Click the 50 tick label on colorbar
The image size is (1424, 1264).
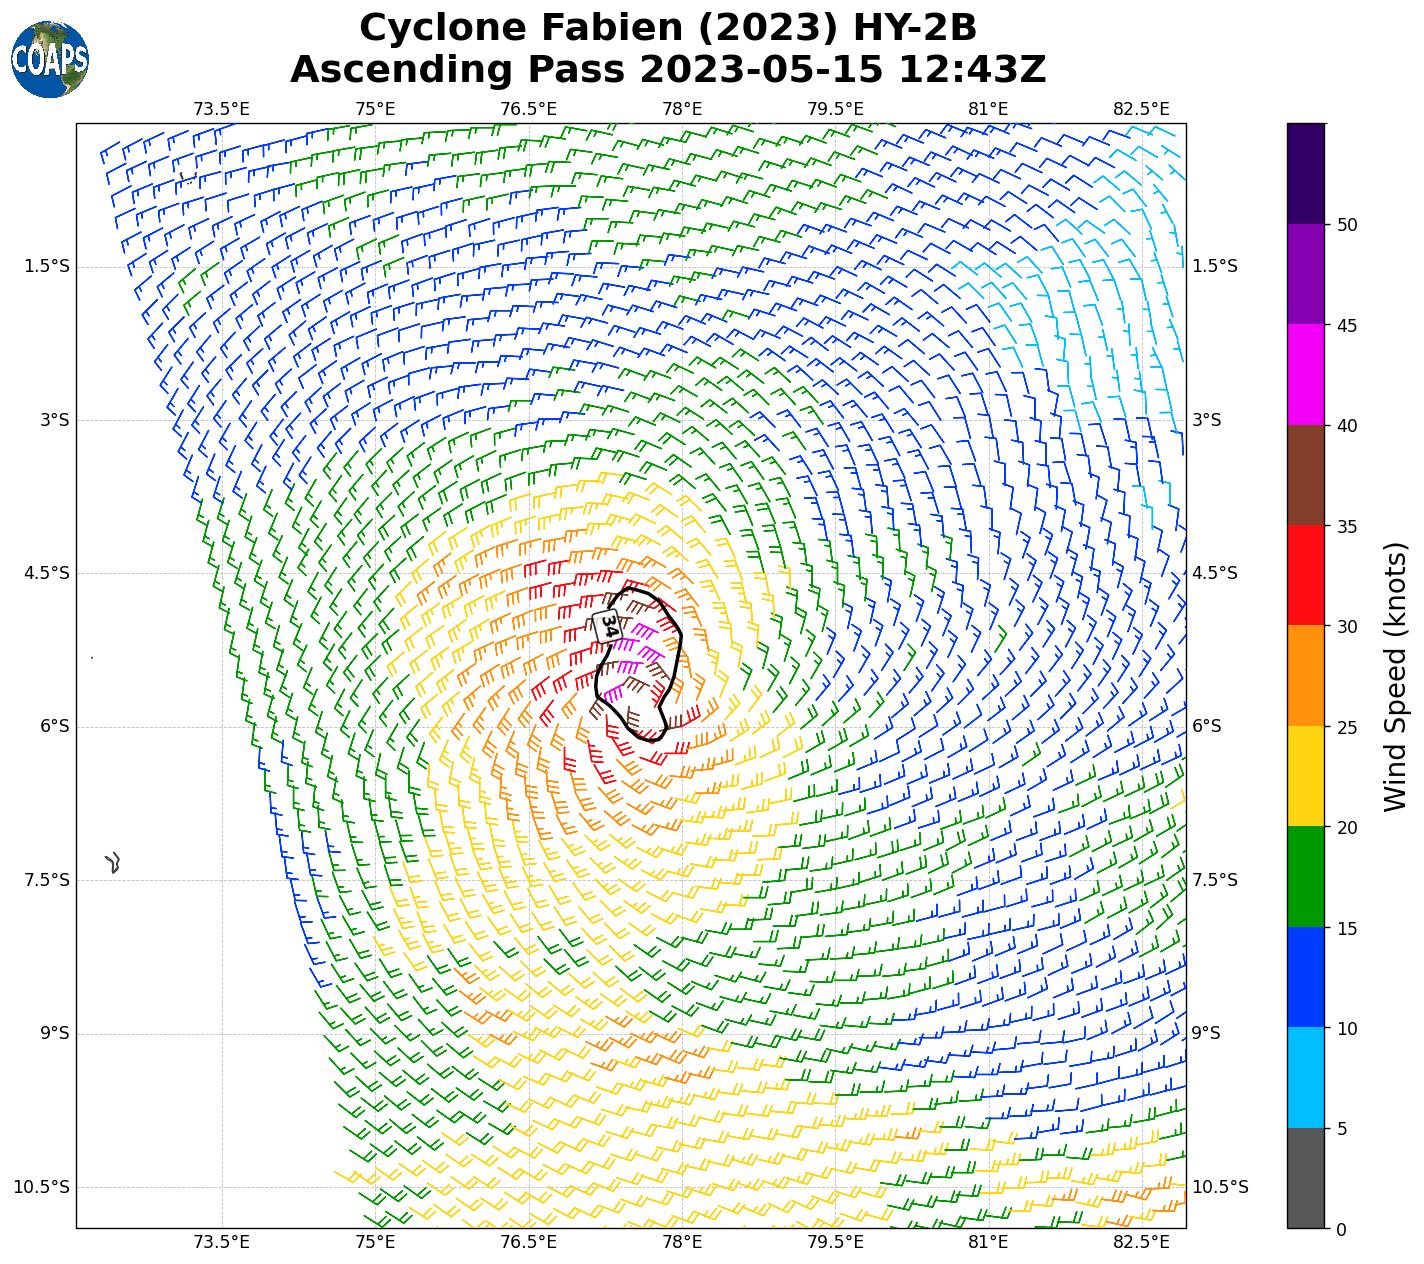click(x=1347, y=224)
